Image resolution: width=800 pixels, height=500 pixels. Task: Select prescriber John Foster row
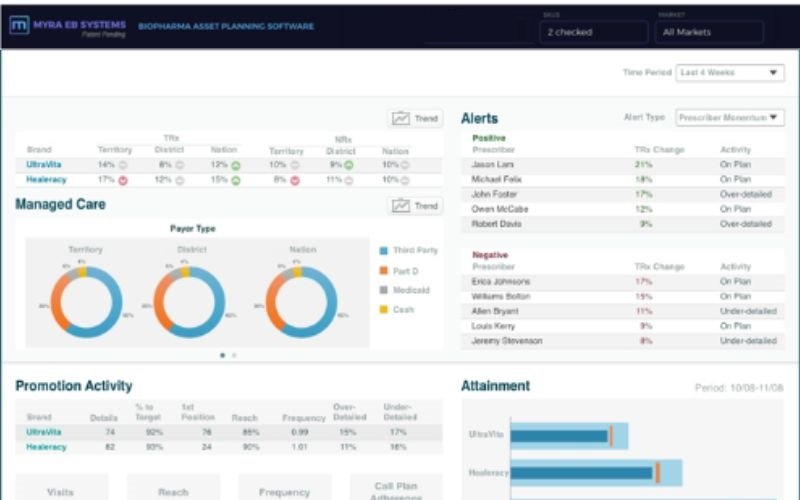pyautogui.click(x=623, y=194)
